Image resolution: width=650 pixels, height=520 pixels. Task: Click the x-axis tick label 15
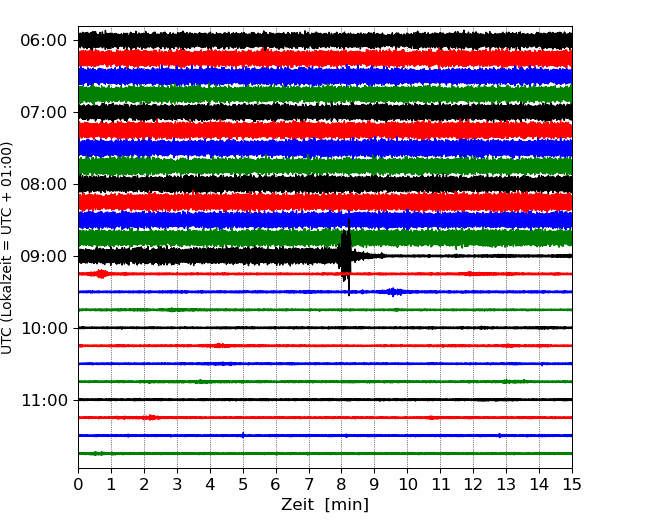[x=572, y=484]
